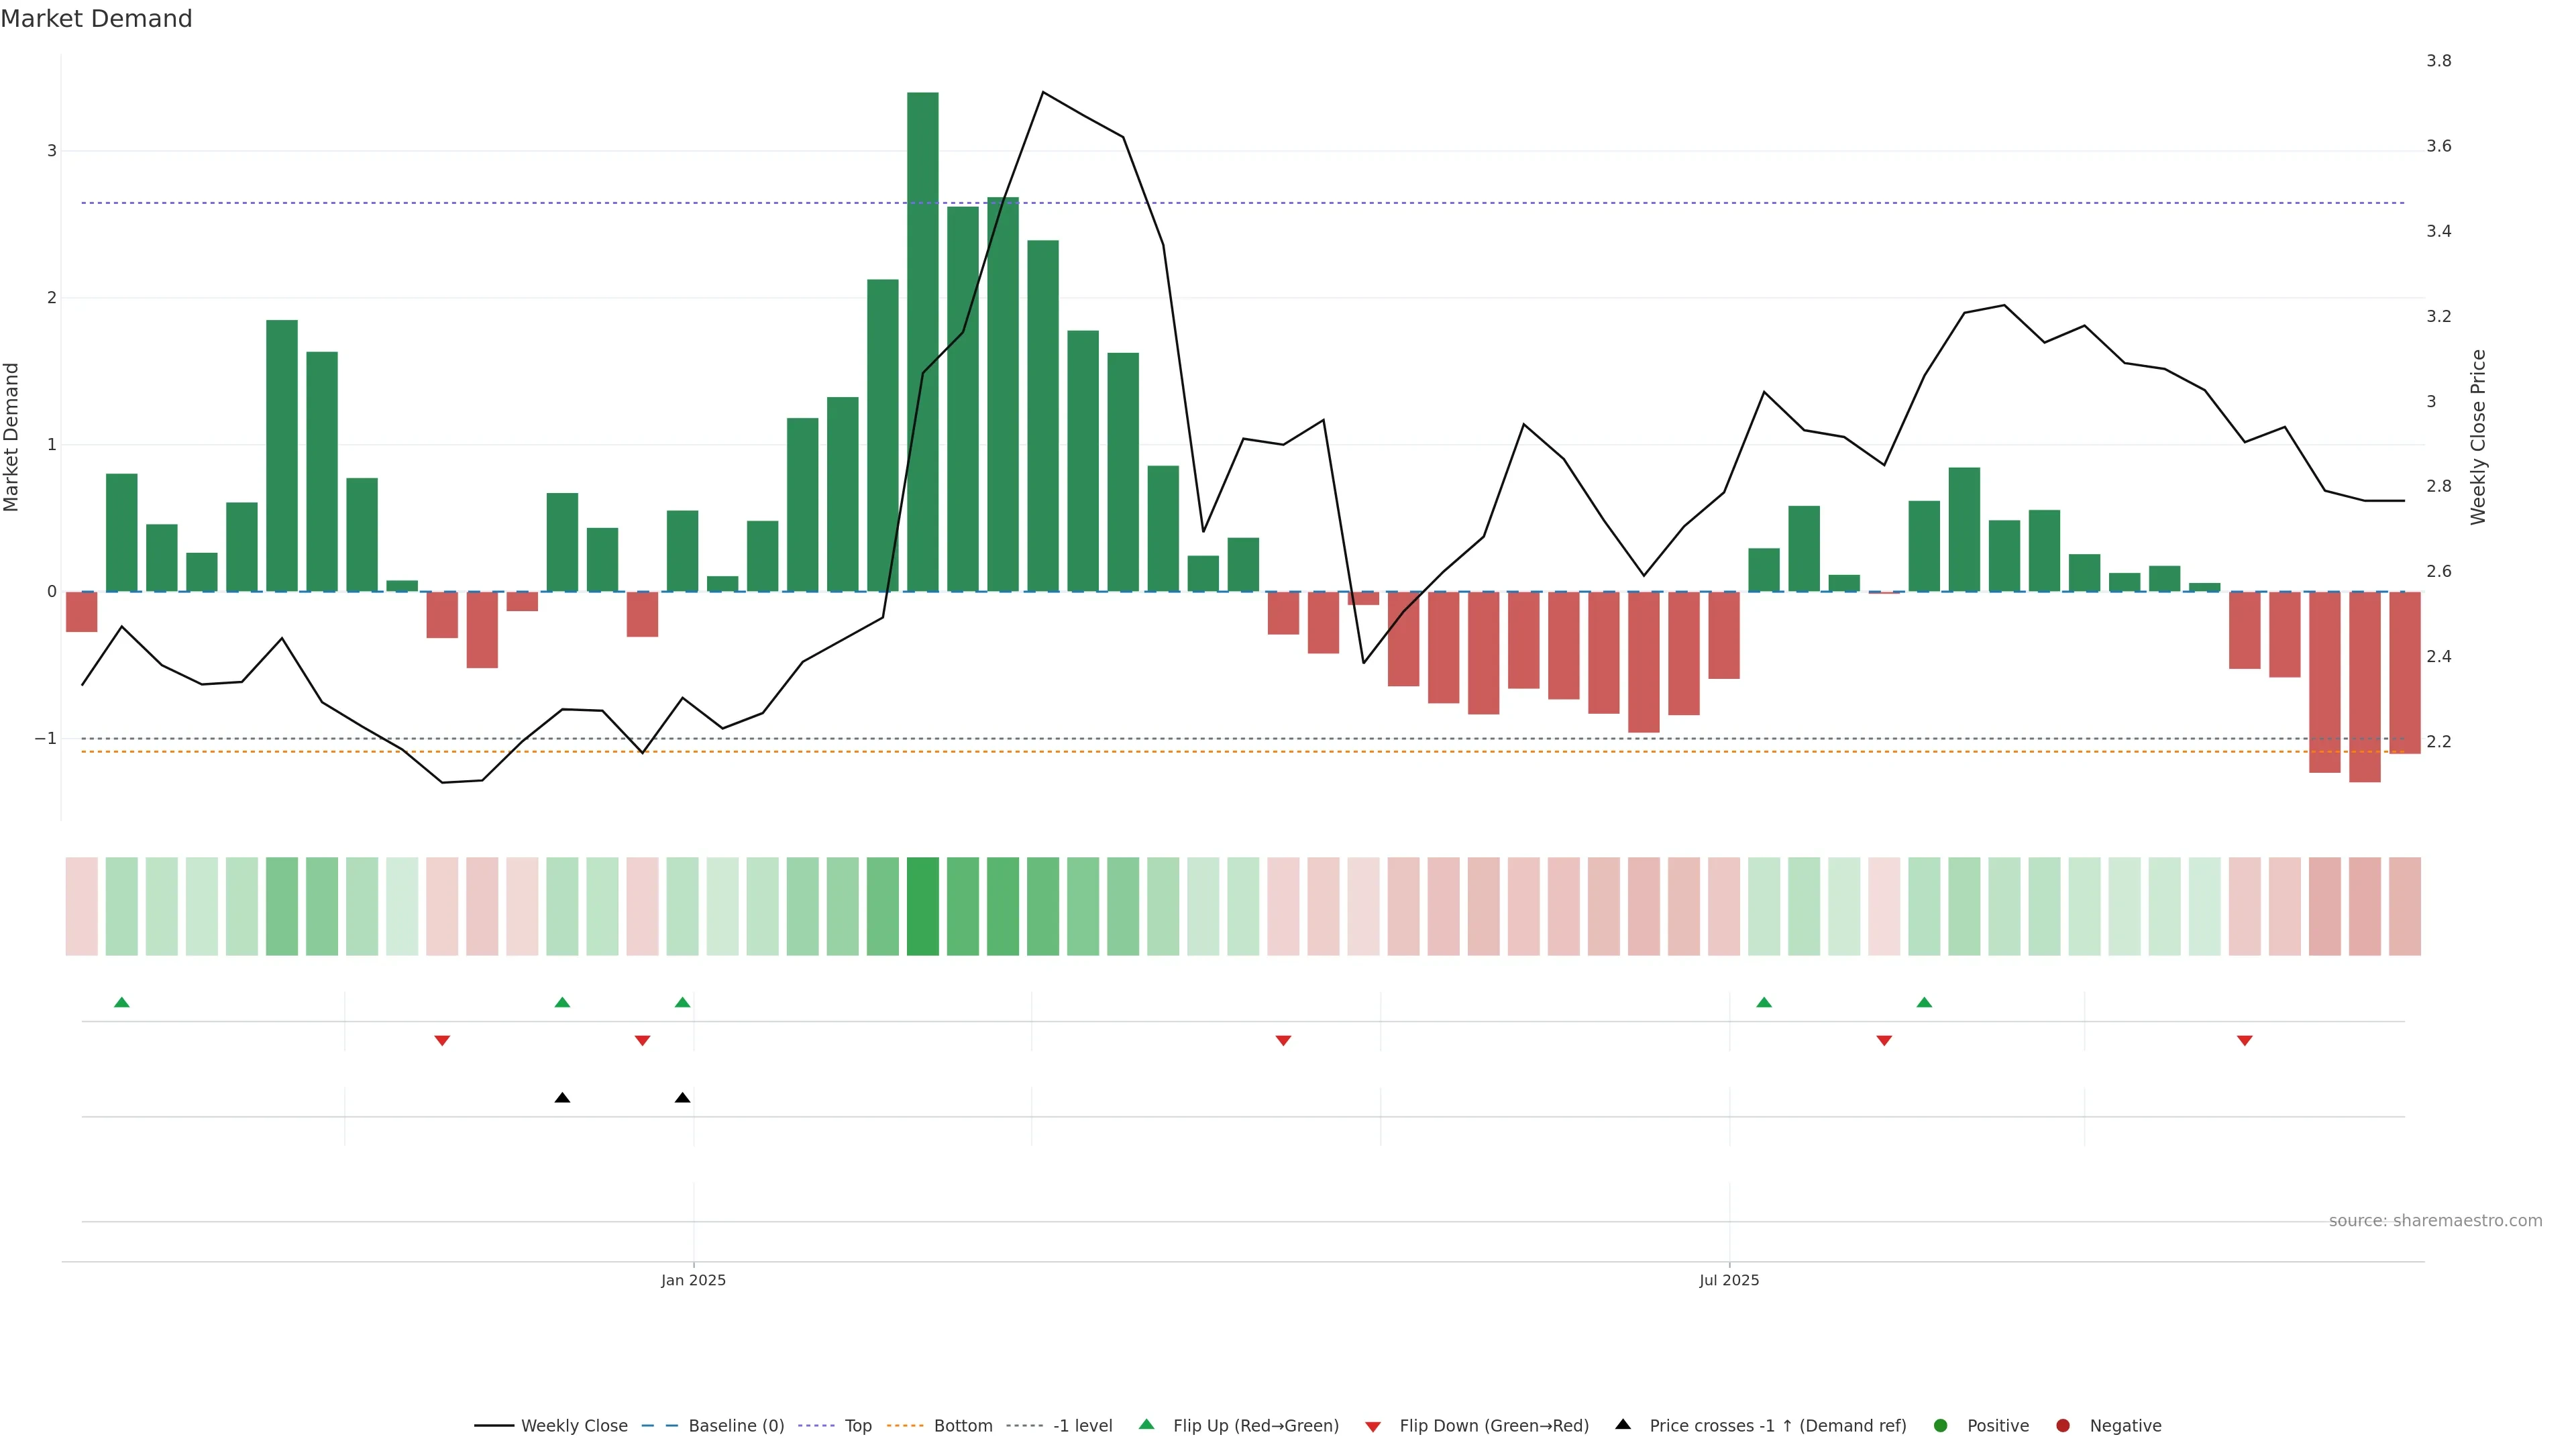Click the green Flip Up triangle legend icon

click(1147, 1425)
